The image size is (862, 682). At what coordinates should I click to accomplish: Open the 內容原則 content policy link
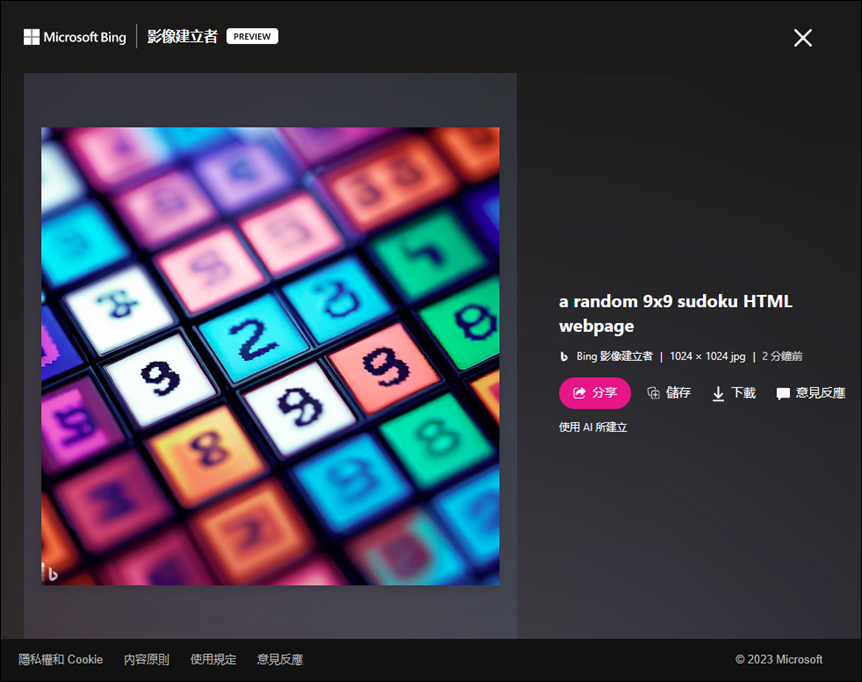(x=146, y=659)
